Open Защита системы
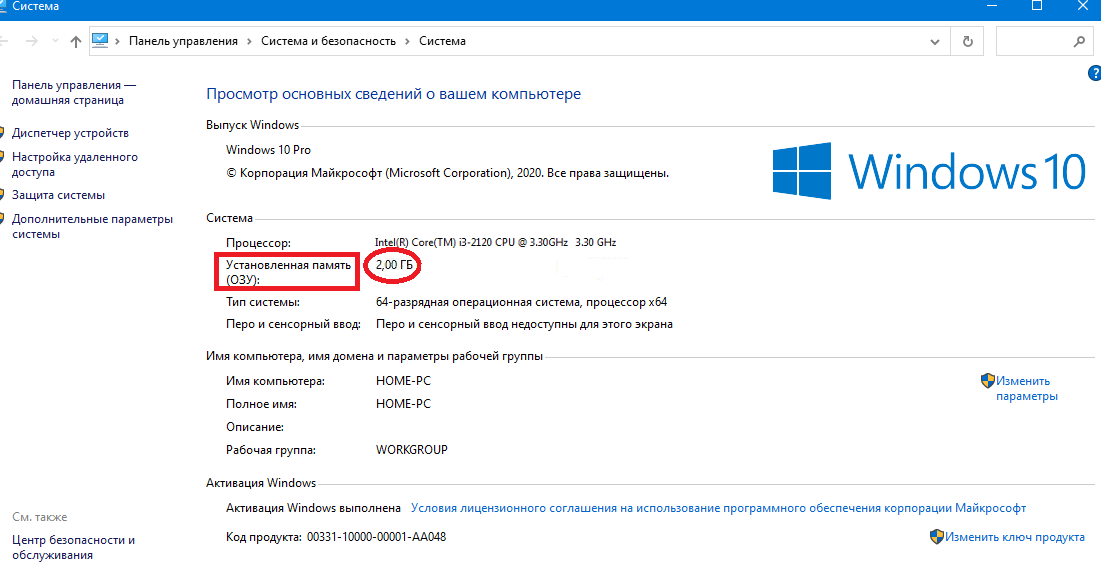The width and height of the screenshot is (1104, 564). (x=58, y=195)
